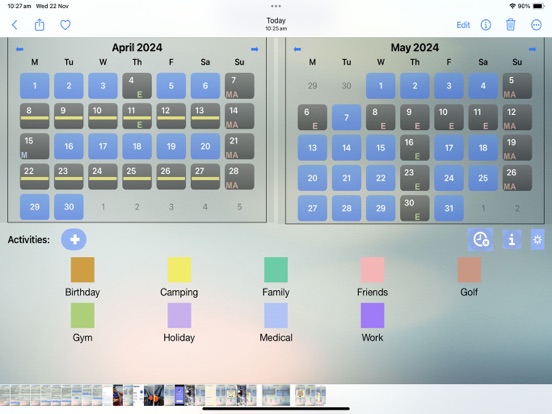552x414 pixels.
Task: Select May 7 in the calendar
Action: pos(346,117)
